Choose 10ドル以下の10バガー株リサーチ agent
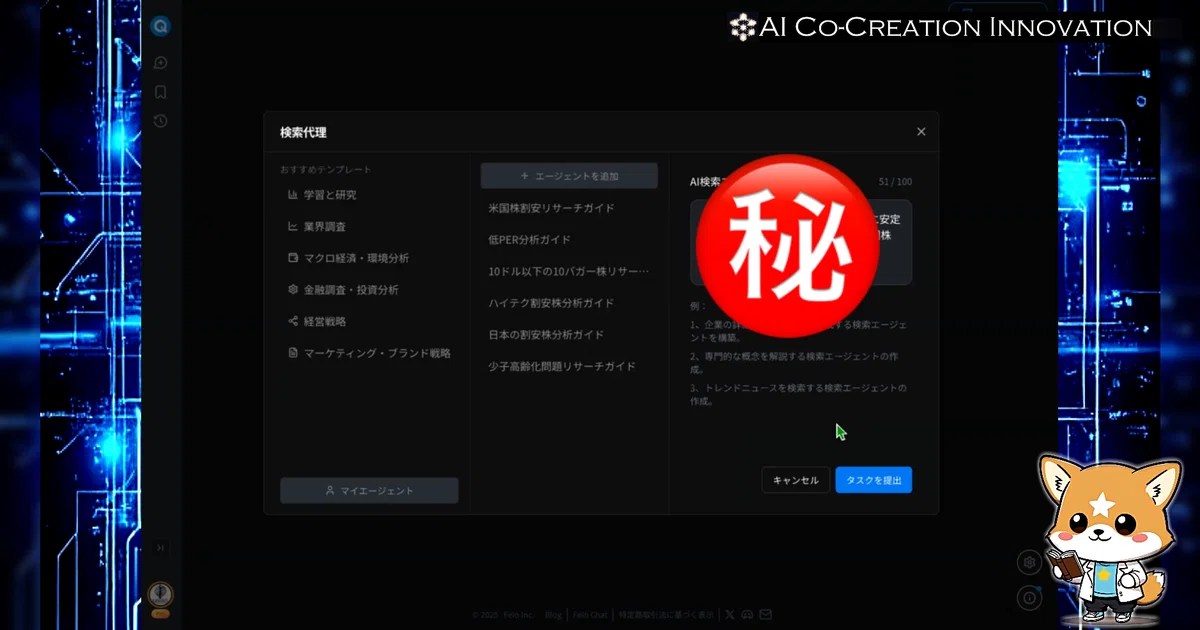The height and width of the screenshot is (630, 1200). (569, 271)
